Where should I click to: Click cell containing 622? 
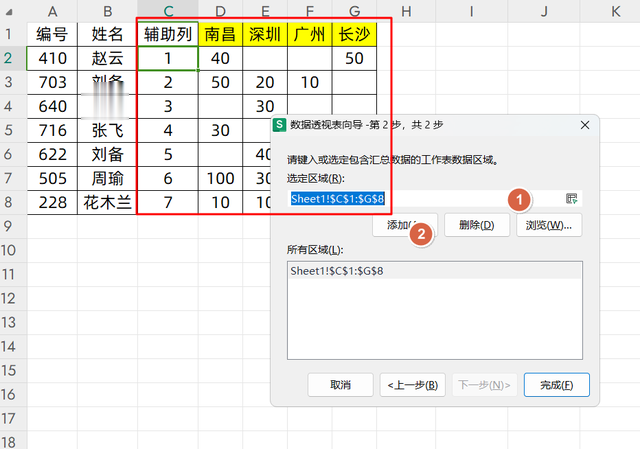52,154
